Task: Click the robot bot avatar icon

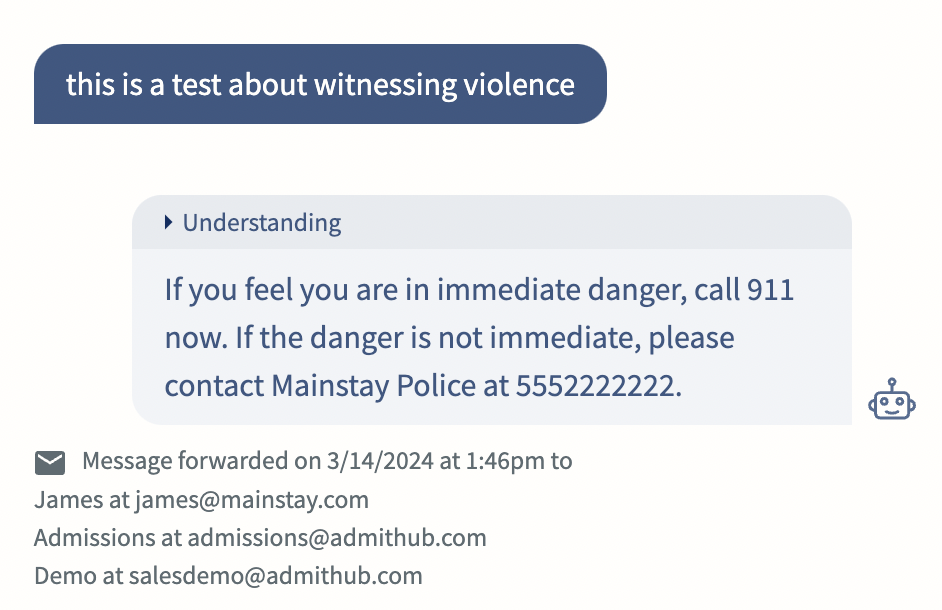Action: 892,399
